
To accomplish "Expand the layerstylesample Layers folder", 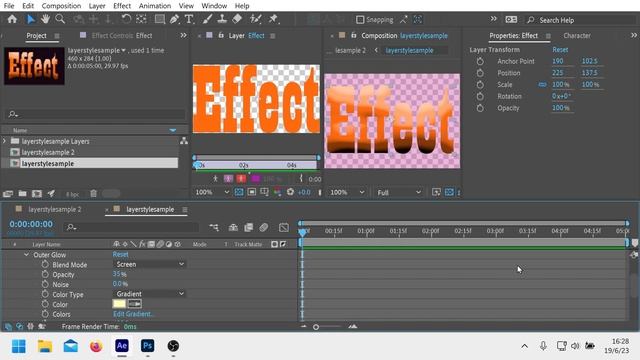I will 4,141.
